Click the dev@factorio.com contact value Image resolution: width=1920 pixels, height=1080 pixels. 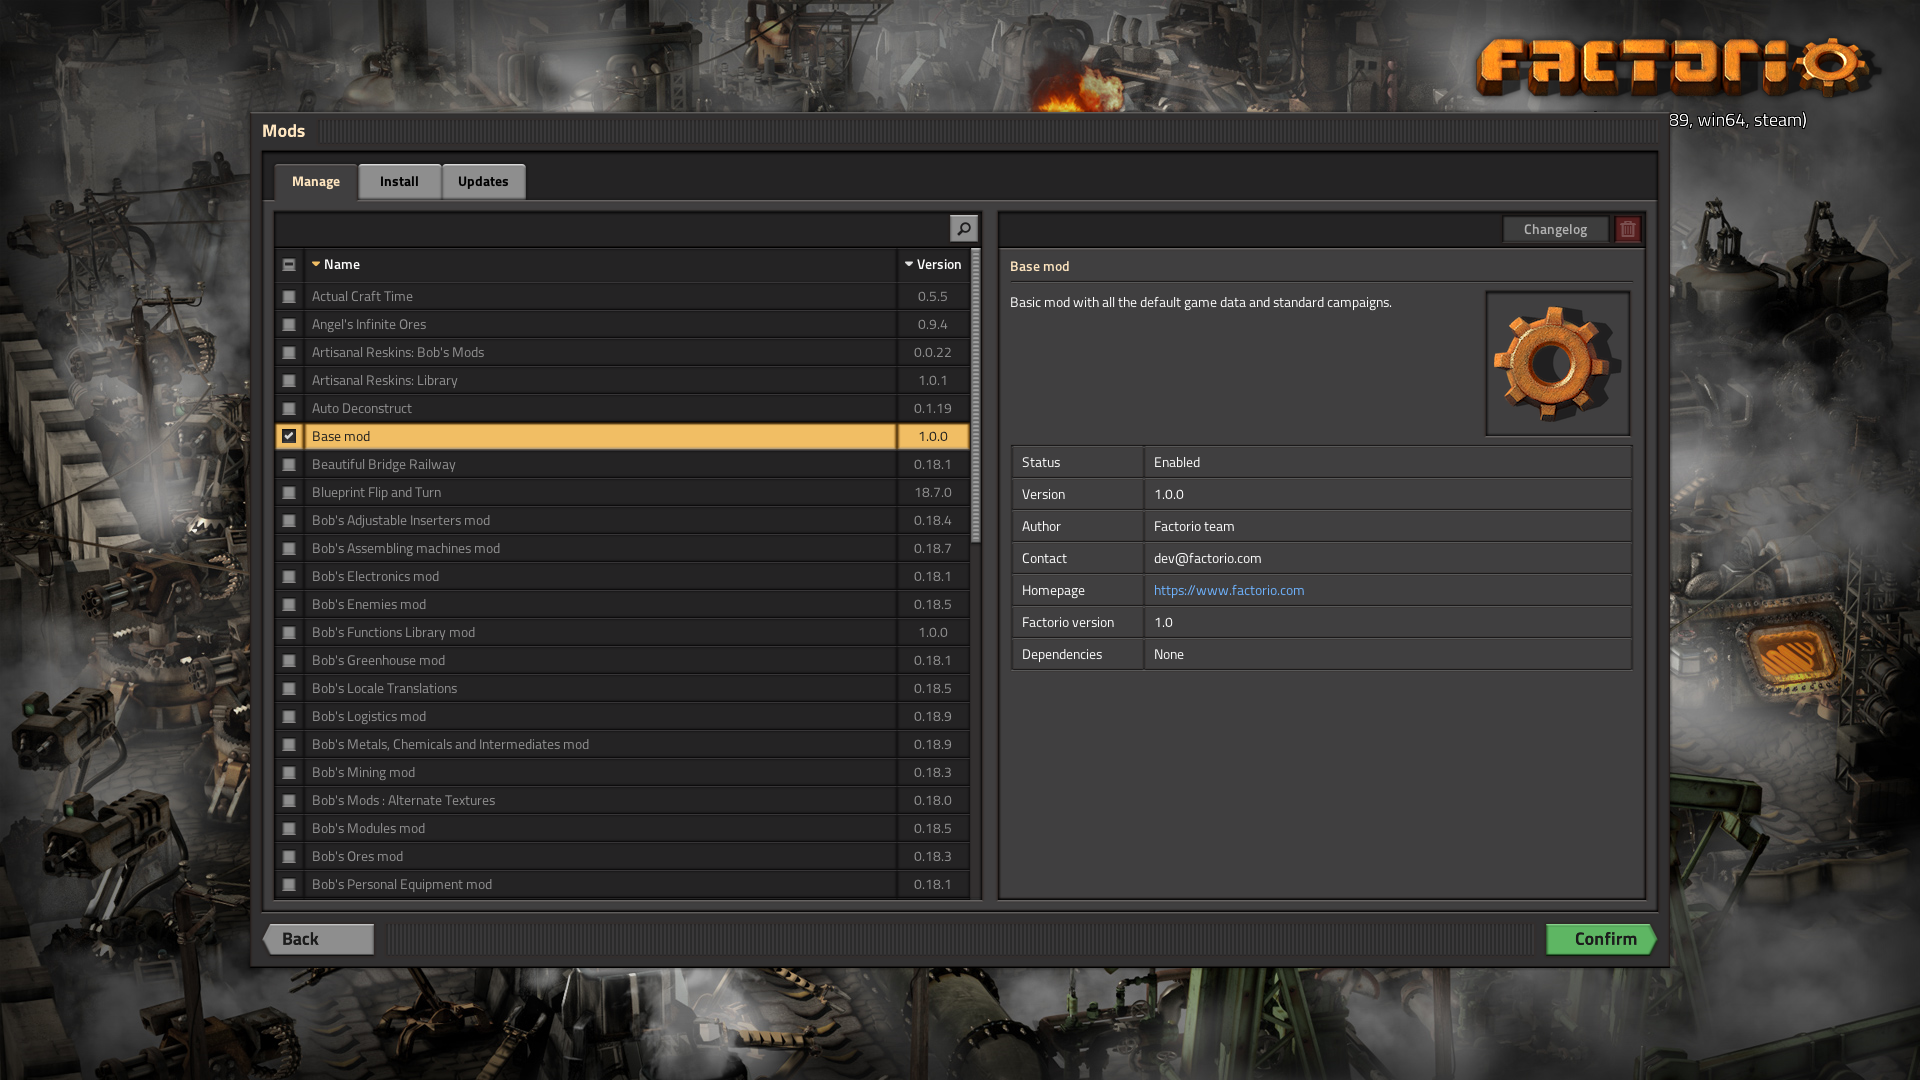coord(1207,558)
